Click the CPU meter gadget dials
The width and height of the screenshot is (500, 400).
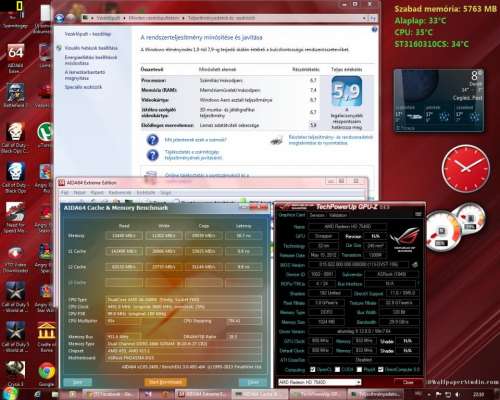pyautogui.click(x=455, y=227)
